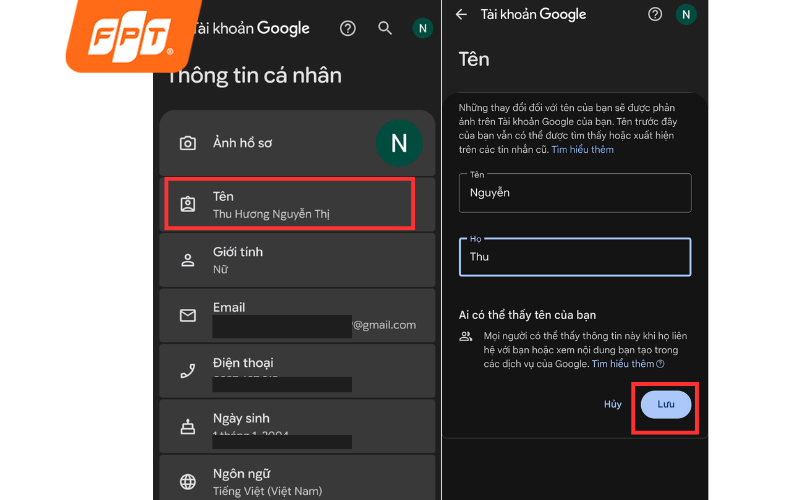Tap the globe icon beside Ngôn ngữ
The image size is (800, 500).
[188, 482]
